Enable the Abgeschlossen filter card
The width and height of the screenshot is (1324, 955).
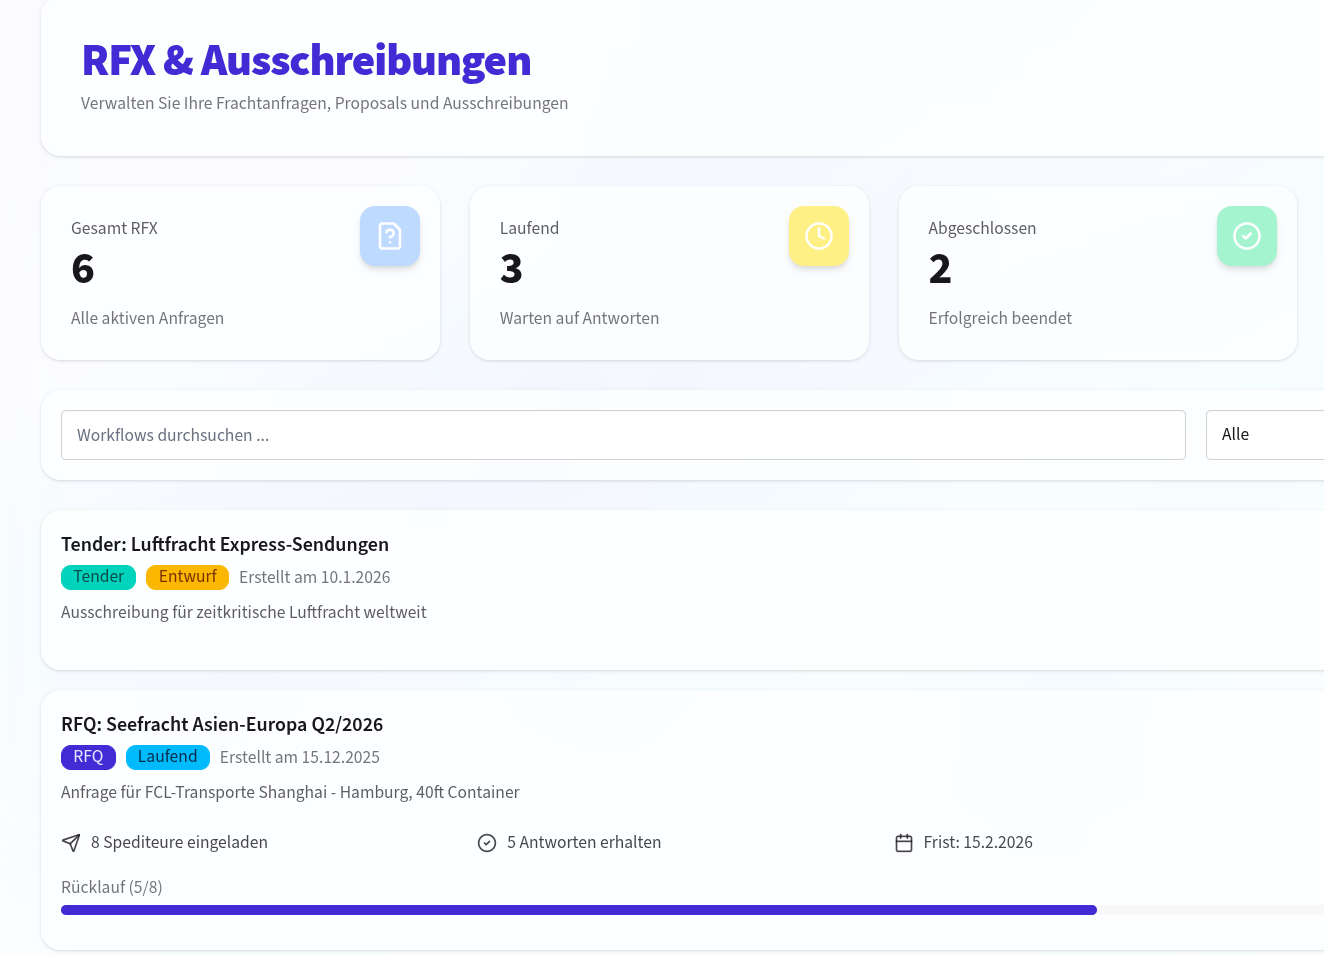coord(1097,272)
